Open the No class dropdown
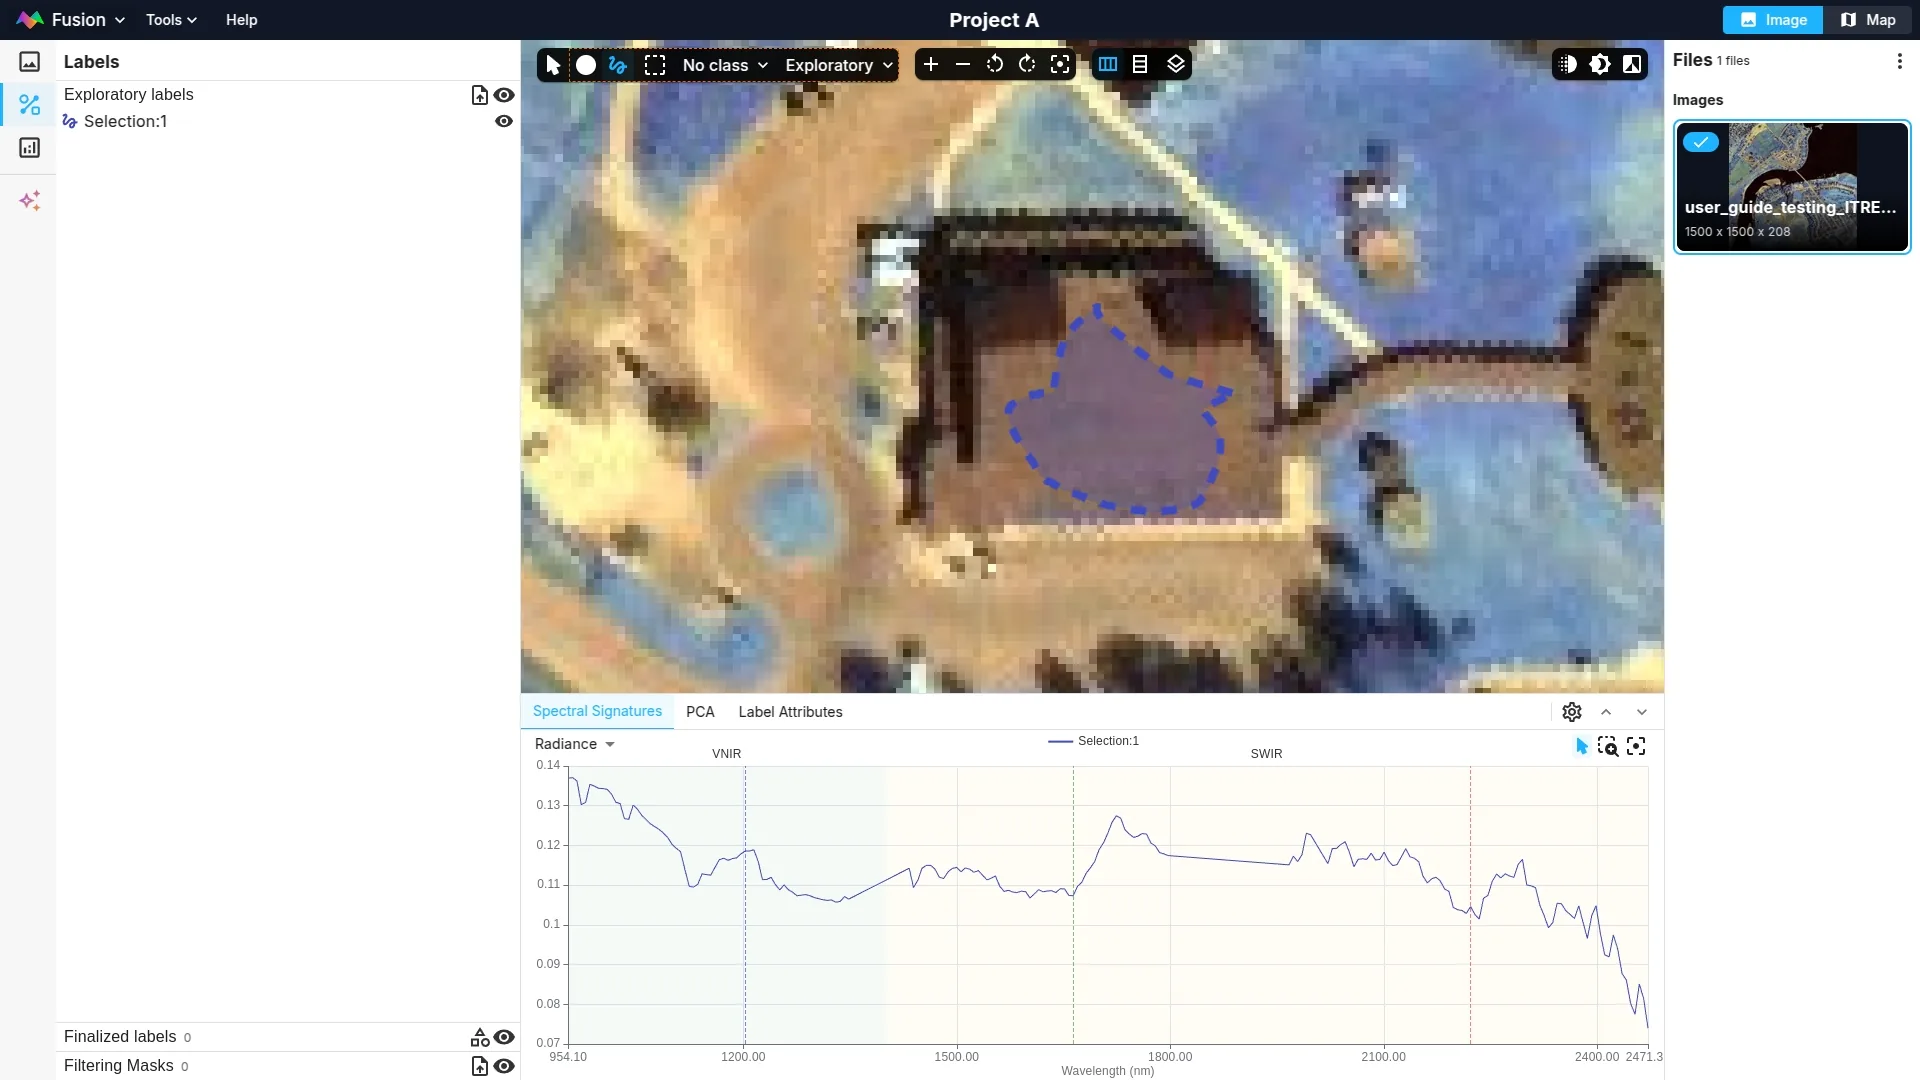1920x1080 pixels. click(725, 65)
